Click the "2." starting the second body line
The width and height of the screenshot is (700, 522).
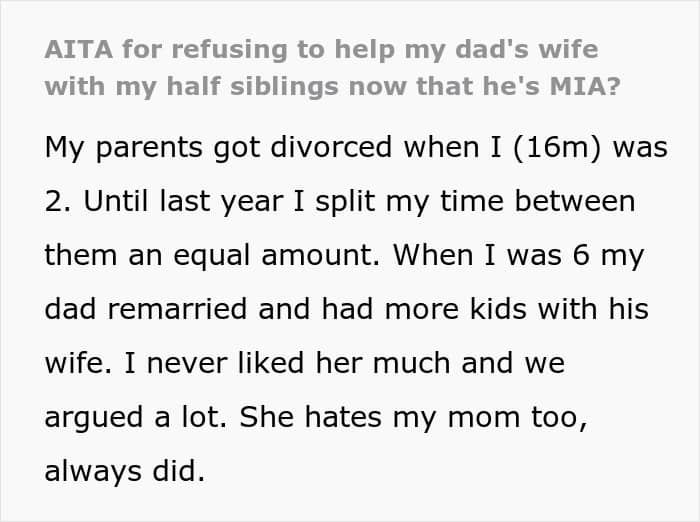coord(58,202)
